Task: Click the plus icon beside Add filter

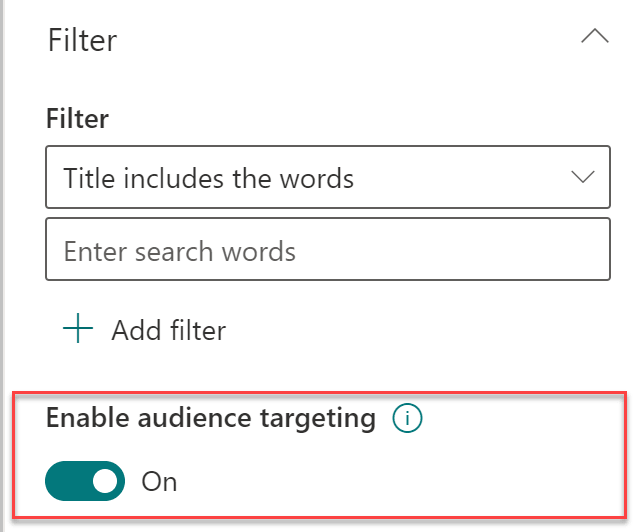Action: tap(77, 329)
